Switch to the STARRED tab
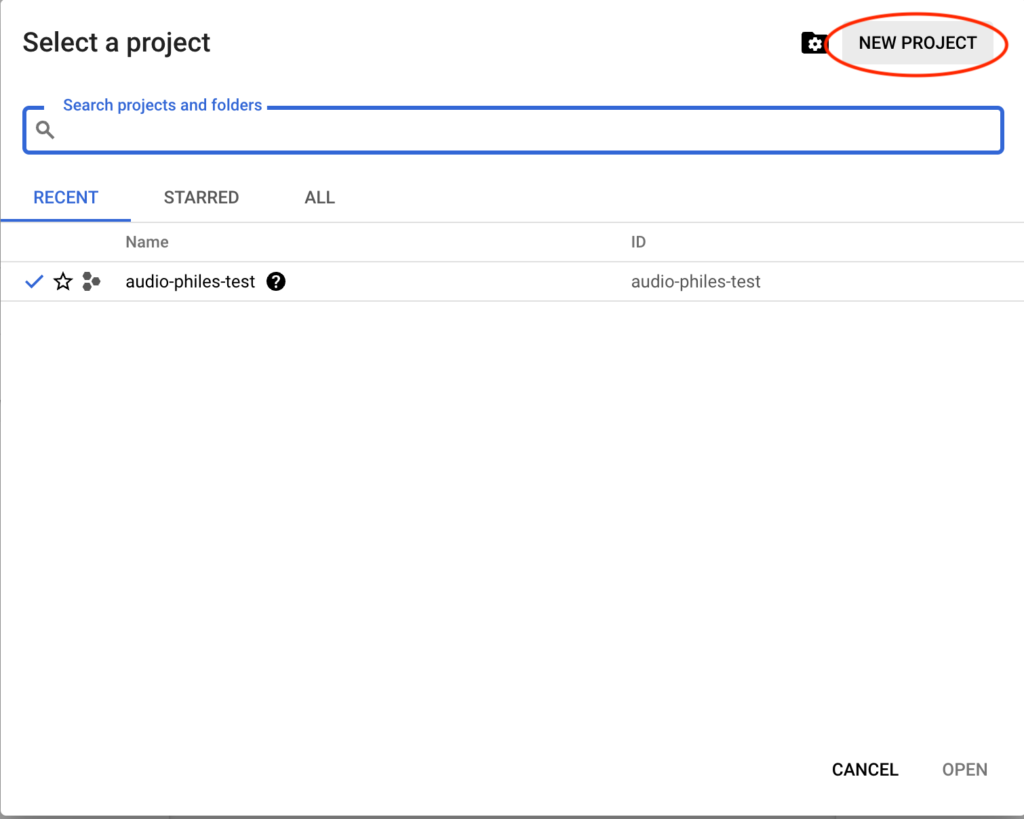Viewport: 1024px width, 819px height. [201, 197]
